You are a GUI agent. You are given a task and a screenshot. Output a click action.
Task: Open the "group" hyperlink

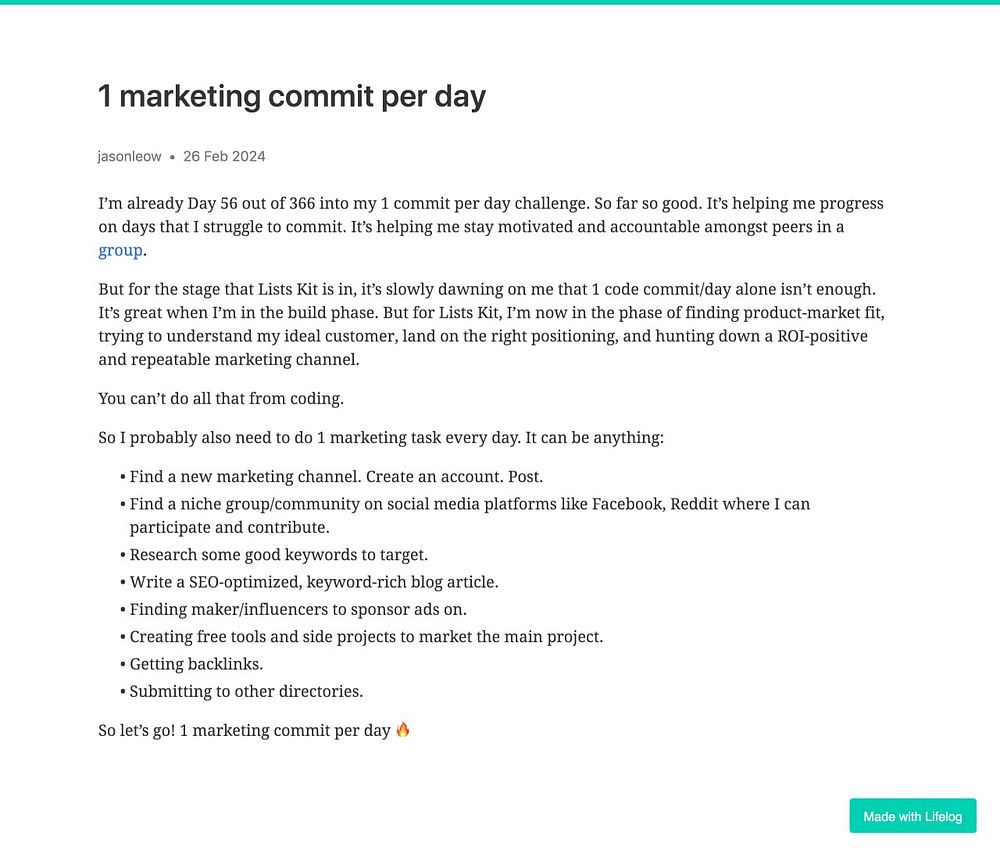pyautogui.click(x=120, y=250)
